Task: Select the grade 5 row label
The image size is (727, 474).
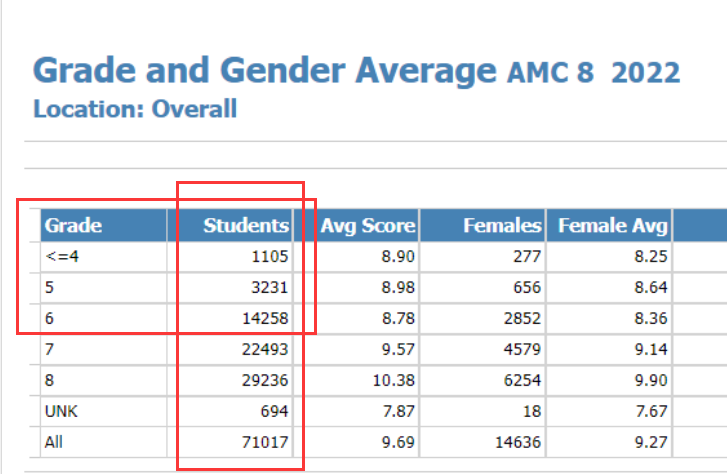Action: point(50,288)
